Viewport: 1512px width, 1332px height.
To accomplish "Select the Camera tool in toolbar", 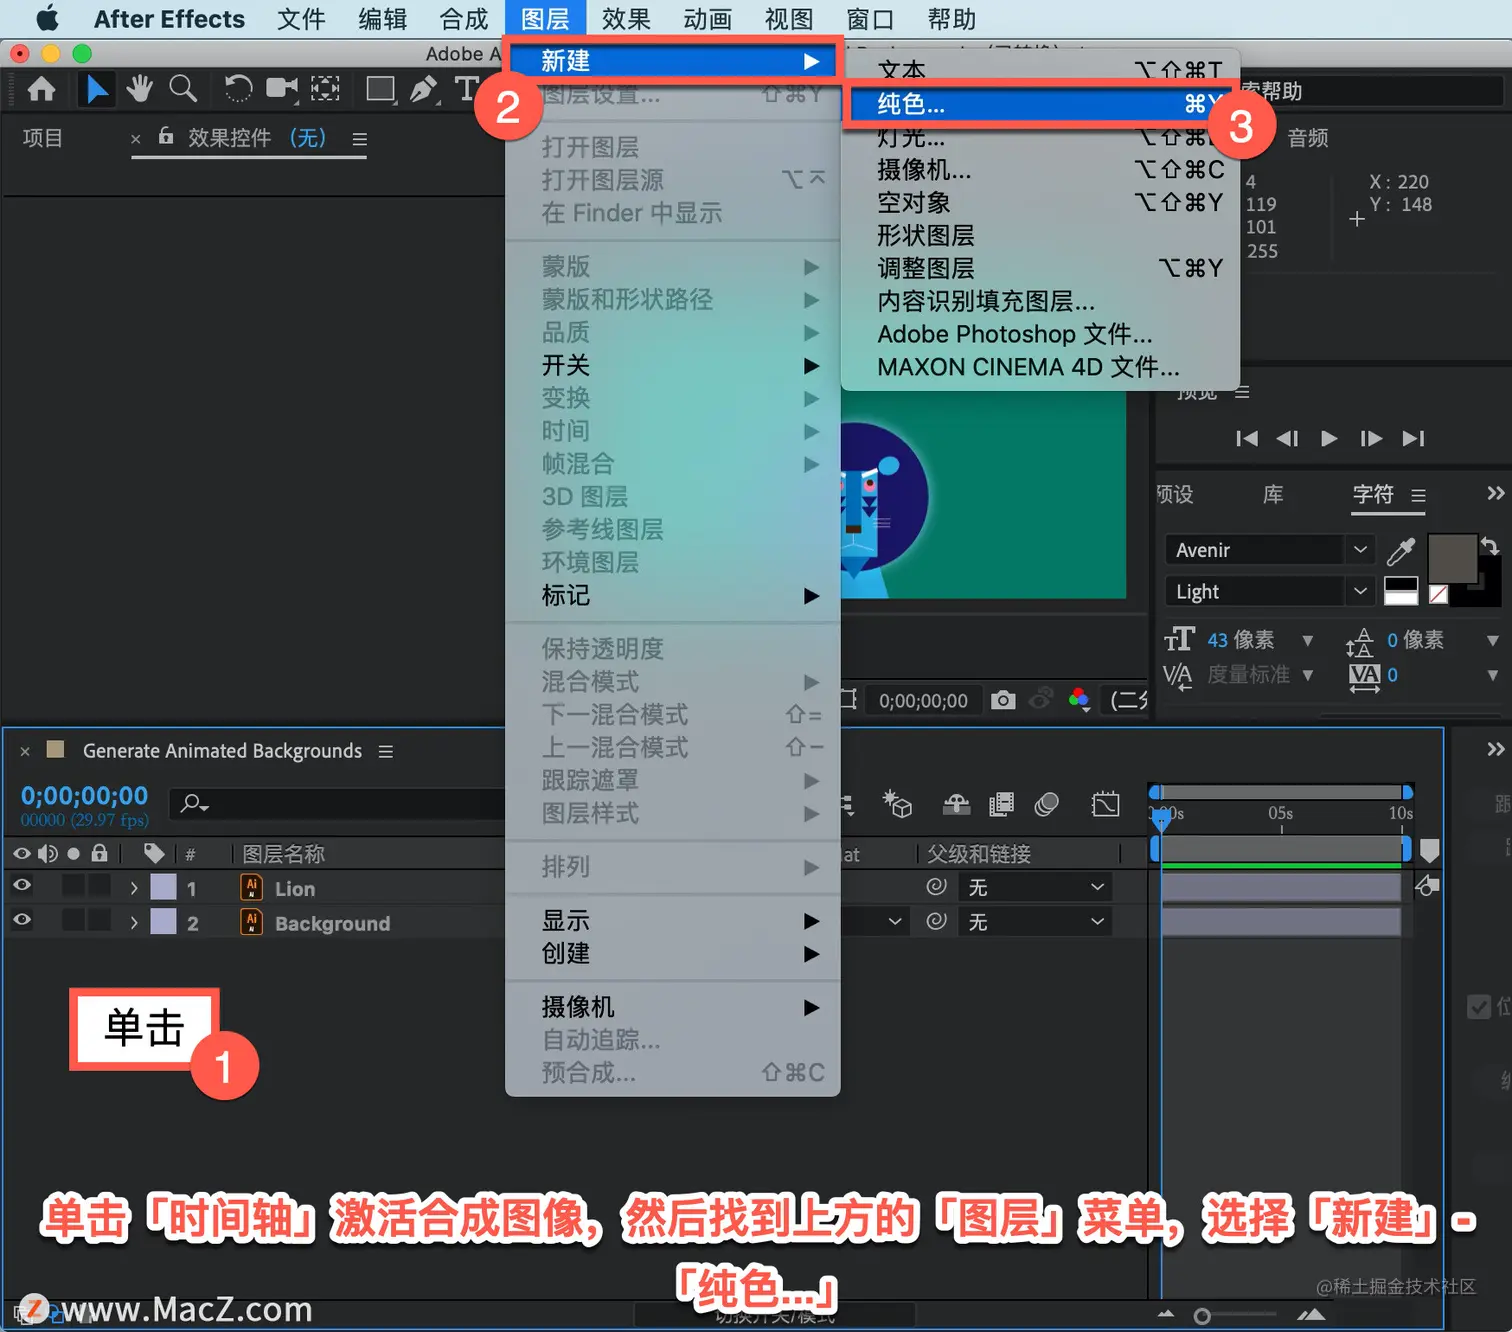I will [282, 90].
